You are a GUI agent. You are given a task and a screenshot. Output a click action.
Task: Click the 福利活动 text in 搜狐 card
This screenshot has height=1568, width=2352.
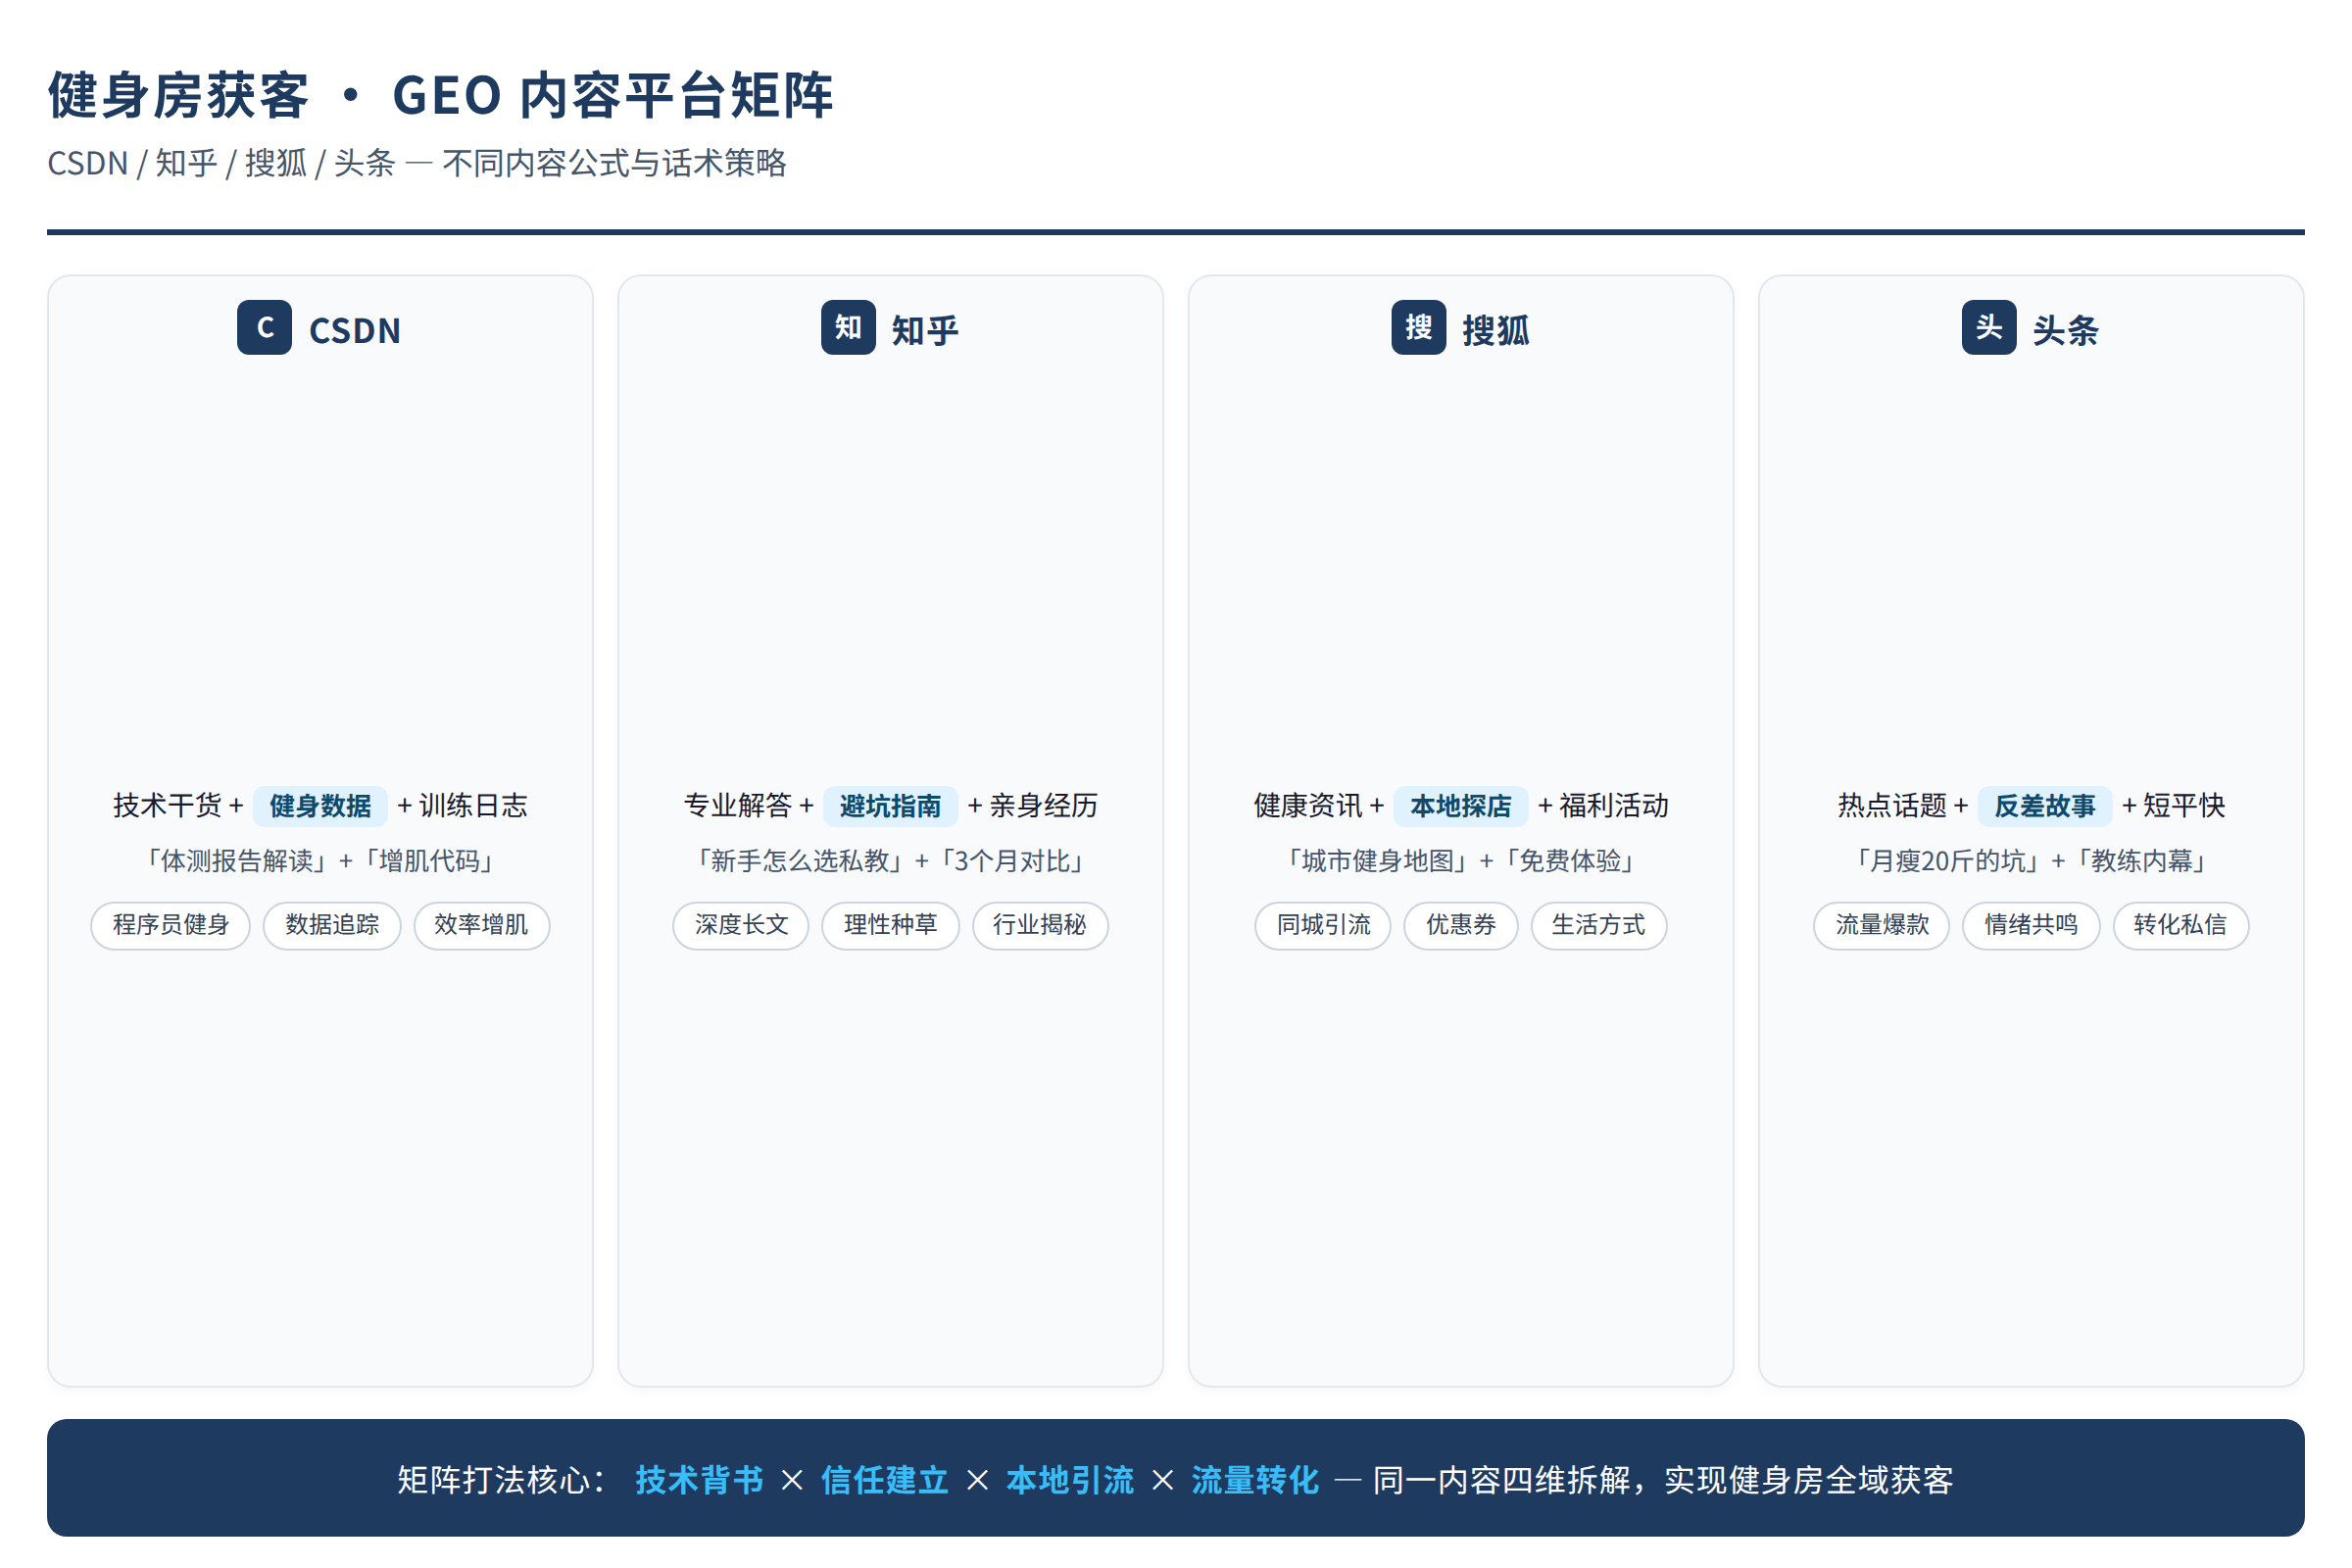tap(1614, 806)
